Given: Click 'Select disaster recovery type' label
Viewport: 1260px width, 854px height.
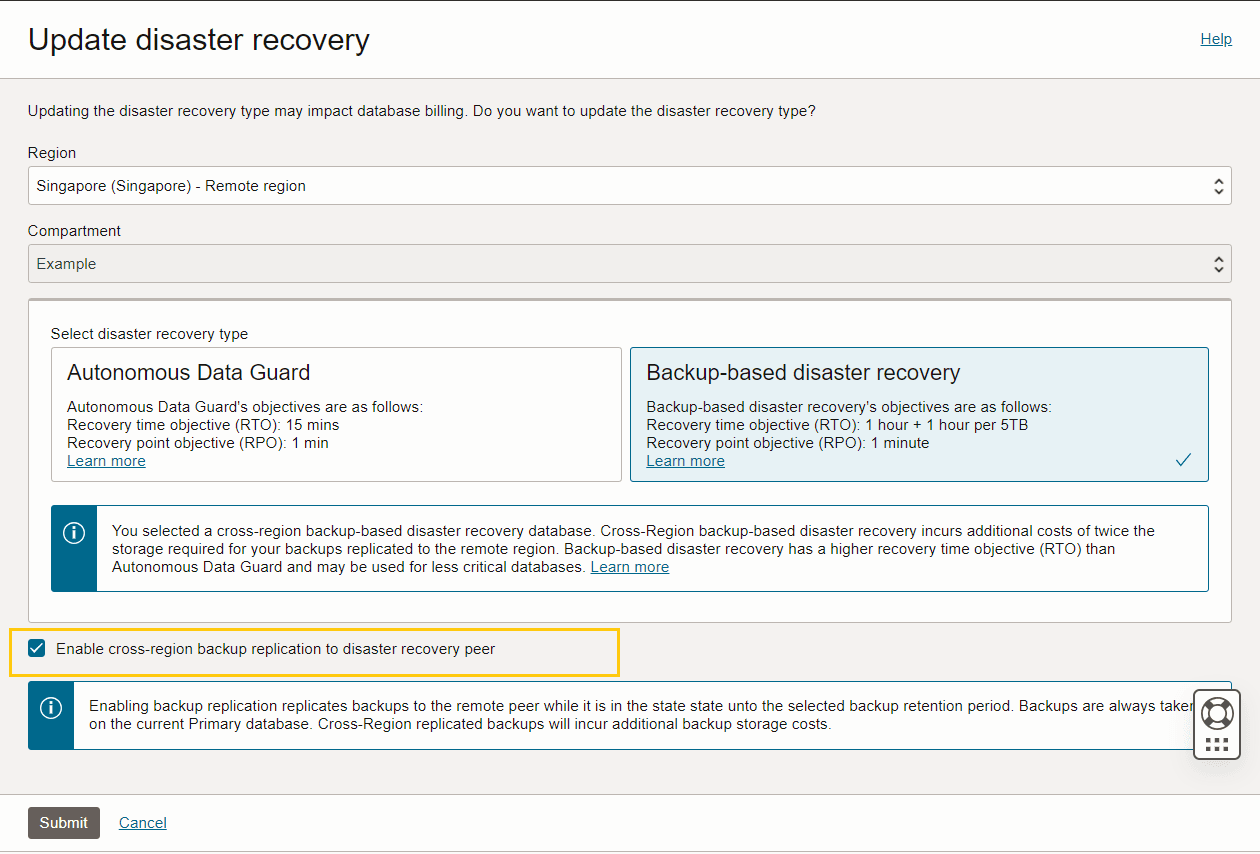Looking at the screenshot, I should (x=149, y=334).
